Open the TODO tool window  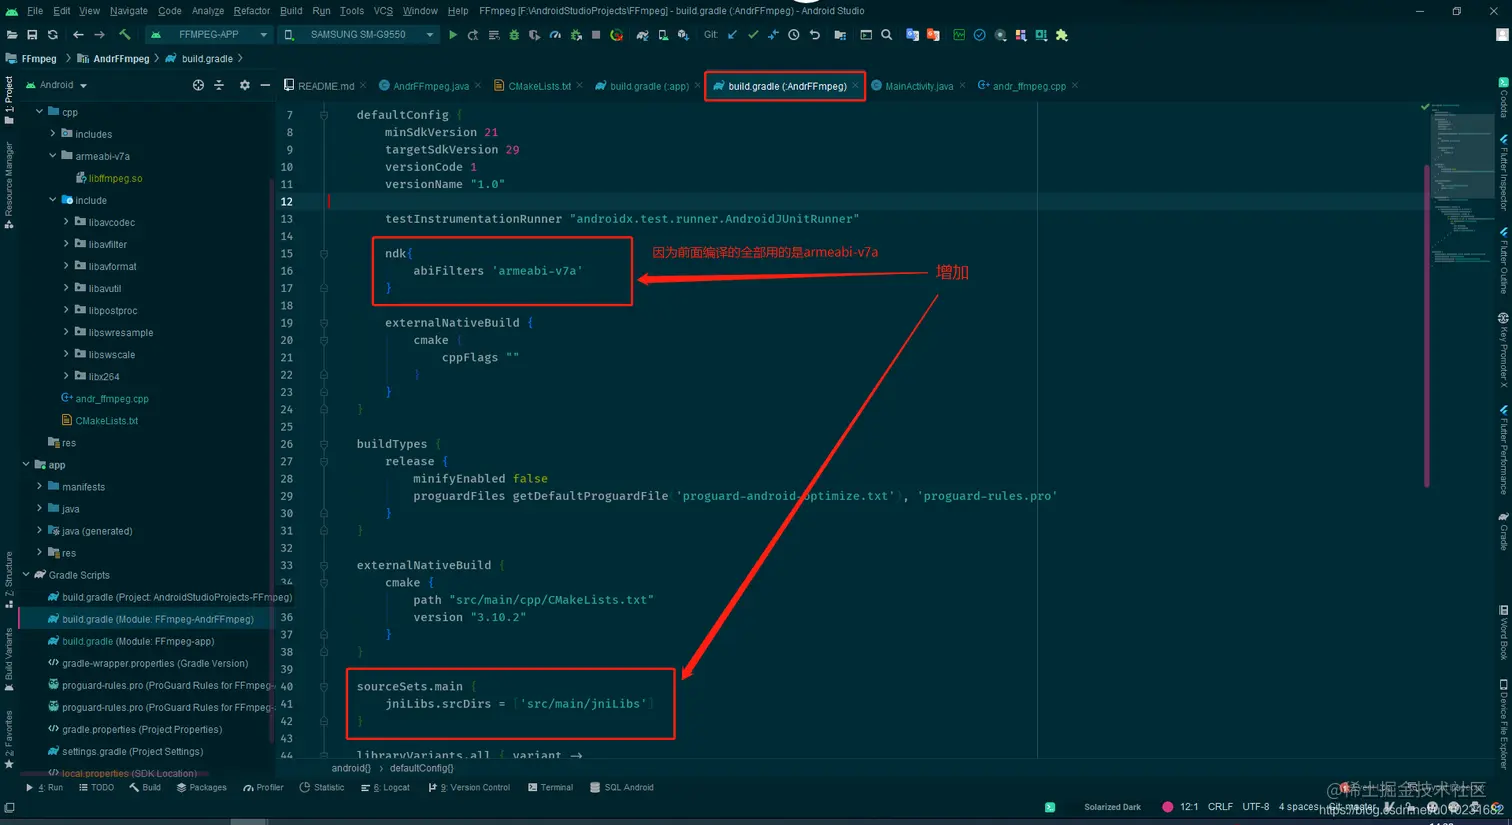[x=96, y=788]
